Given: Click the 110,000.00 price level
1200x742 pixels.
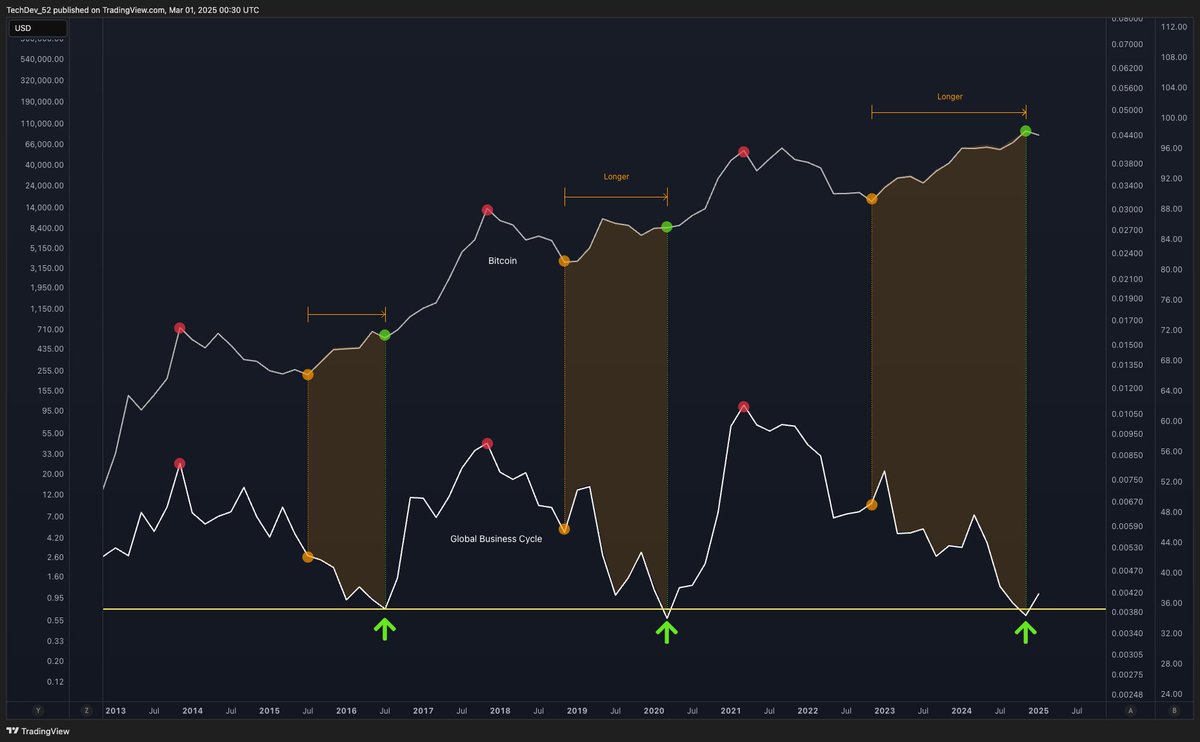Looking at the screenshot, I should click(42, 124).
